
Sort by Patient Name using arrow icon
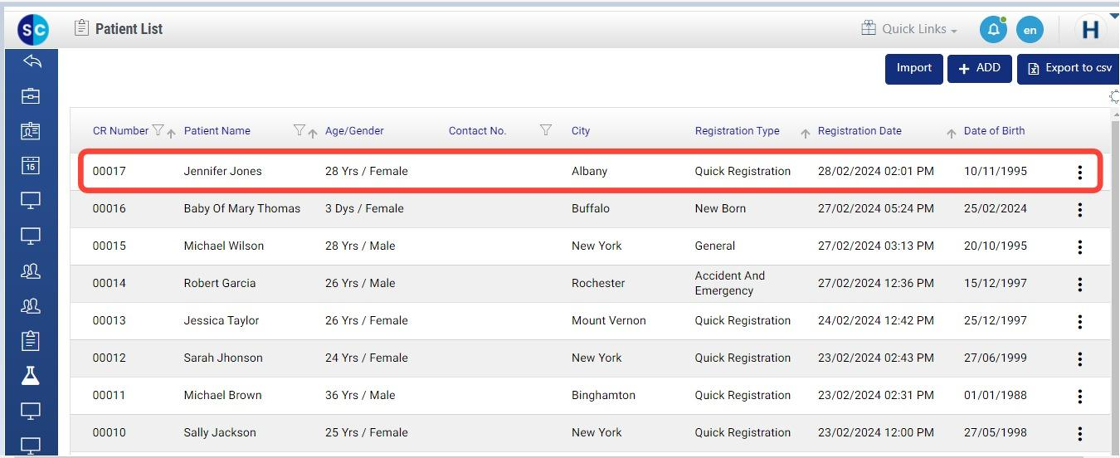[x=313, y=133]
